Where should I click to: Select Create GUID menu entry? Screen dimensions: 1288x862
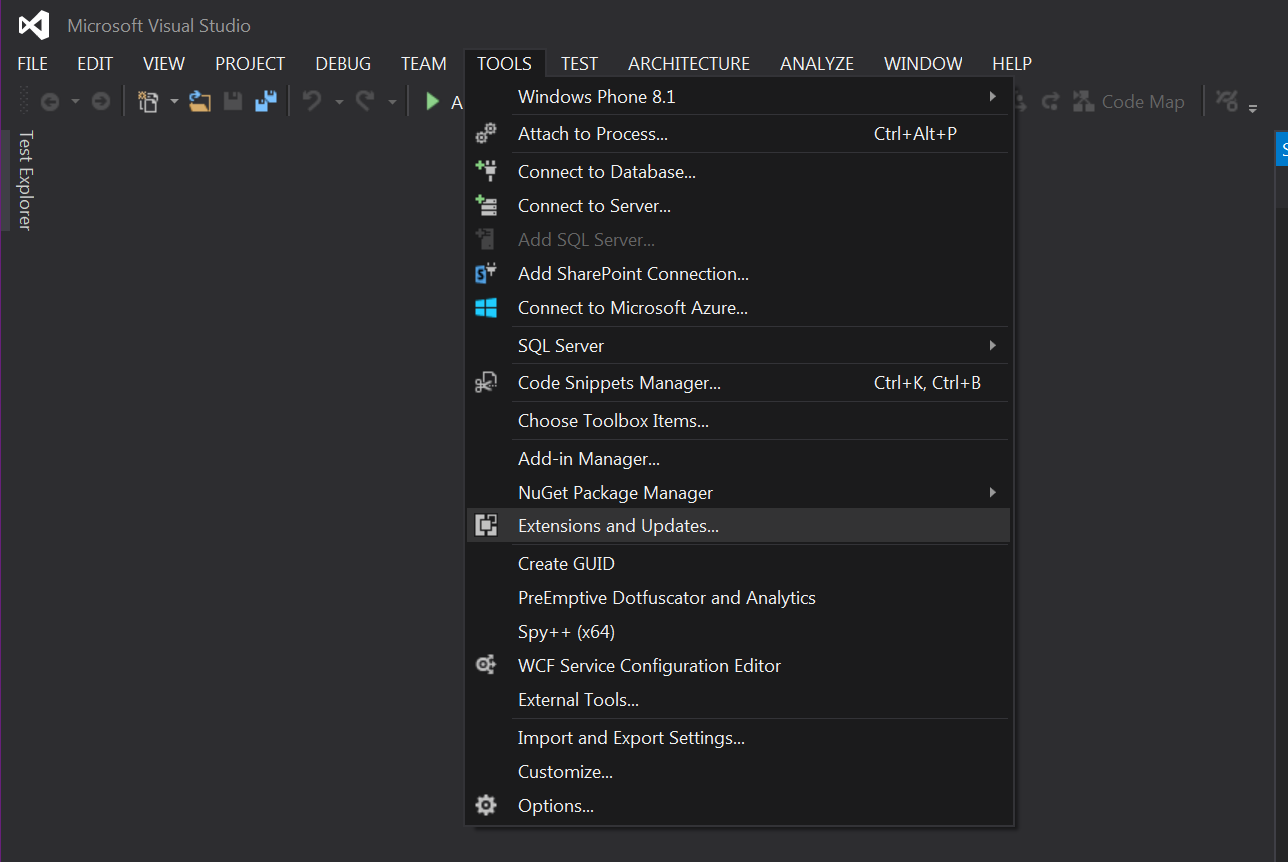pos(738,563)
